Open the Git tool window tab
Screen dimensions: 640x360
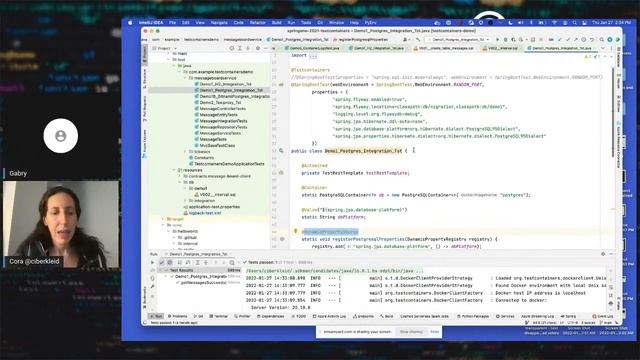pos(198,316)
